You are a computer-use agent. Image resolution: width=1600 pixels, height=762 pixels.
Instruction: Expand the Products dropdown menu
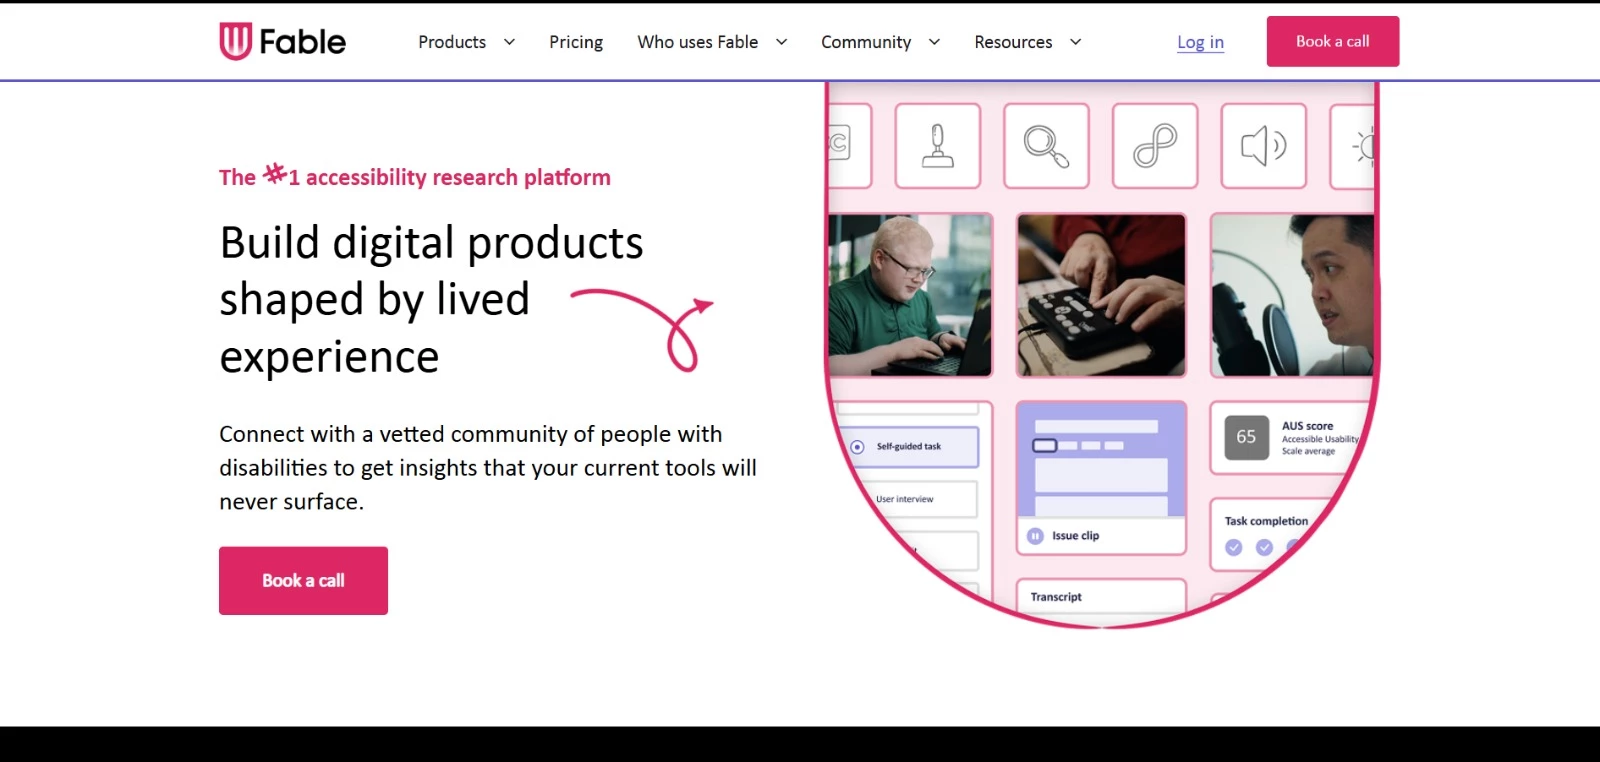point(466,42)
